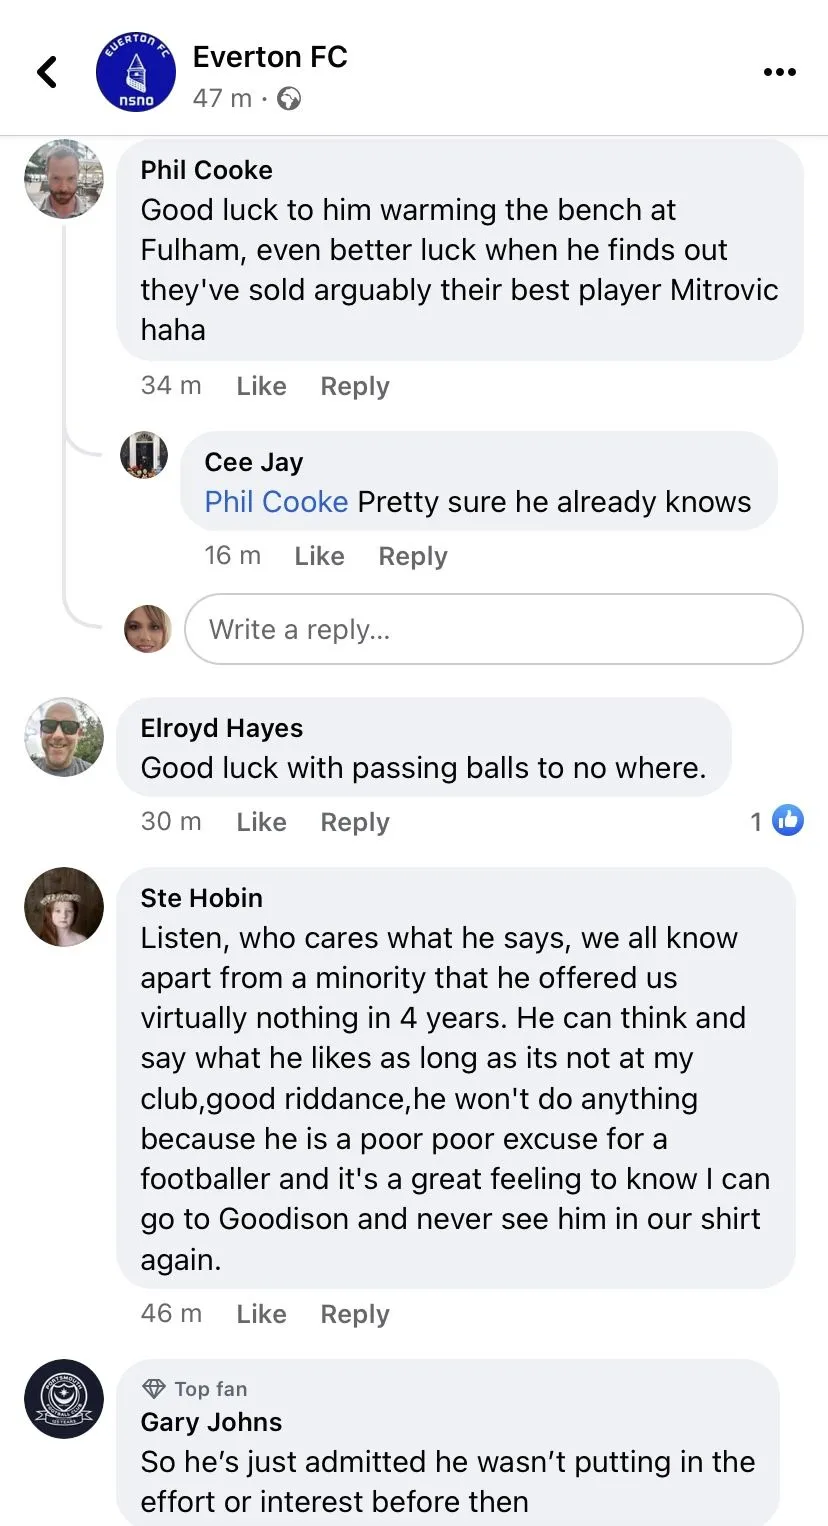Tap Ste Hobin's profile avatar
Image resolution: width=828 pixels, height=1526 pixels.
(64, 907)
